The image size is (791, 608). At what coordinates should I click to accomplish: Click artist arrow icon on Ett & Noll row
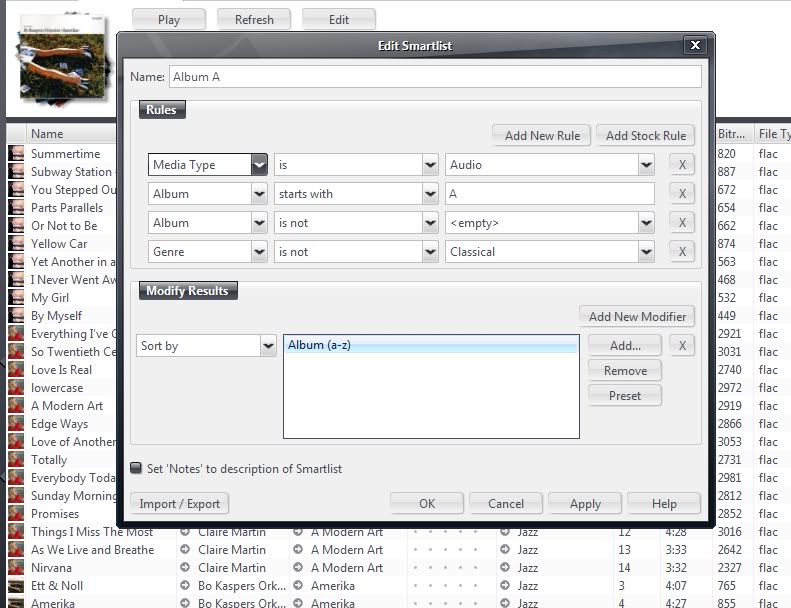(185, 585)
